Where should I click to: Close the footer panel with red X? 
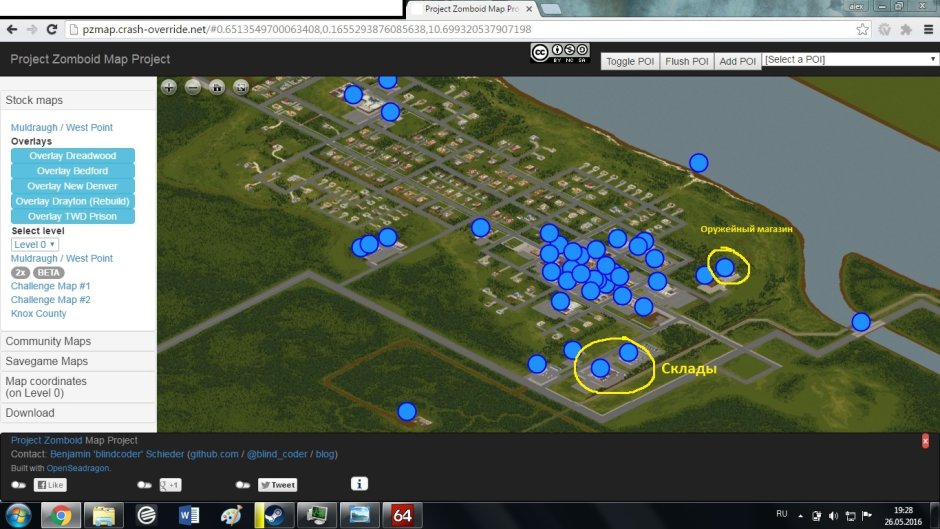coord(925,441)
